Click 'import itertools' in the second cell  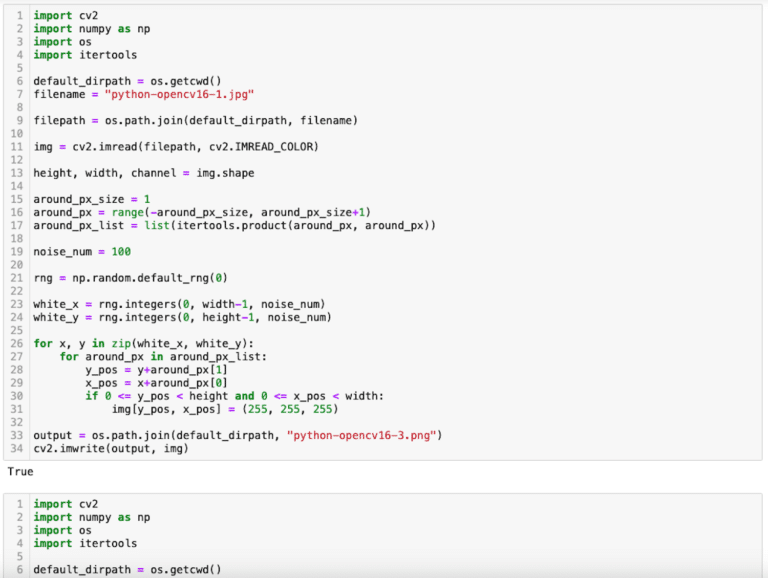85,543
